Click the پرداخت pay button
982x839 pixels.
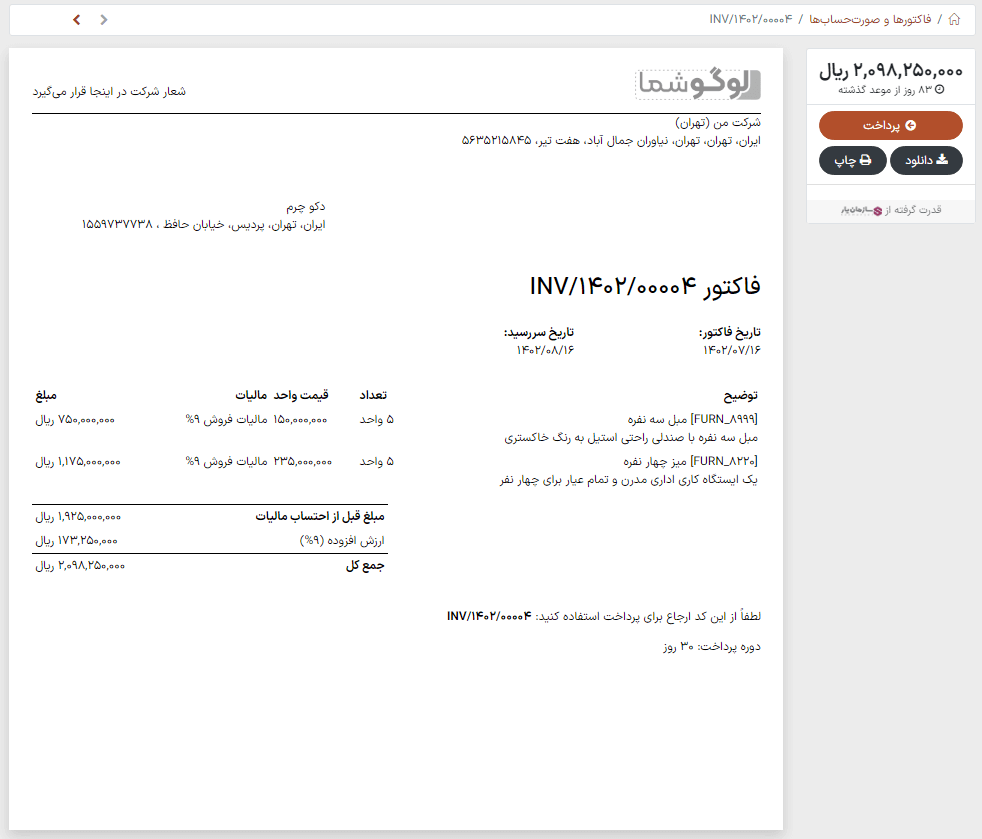(891, 125)
